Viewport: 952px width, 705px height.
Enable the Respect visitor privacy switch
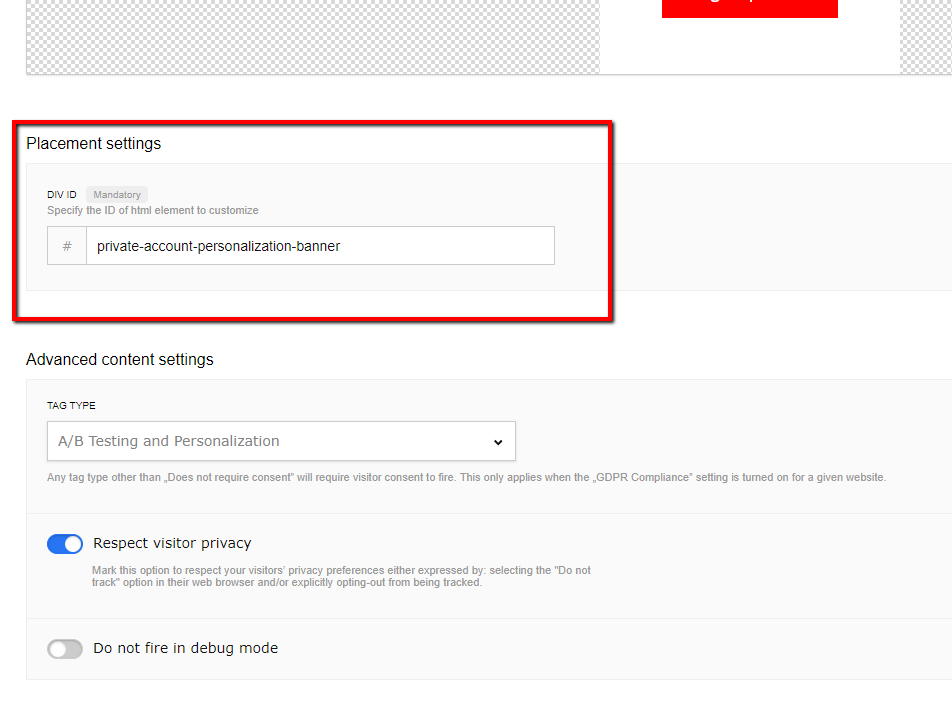coord(65,544)
